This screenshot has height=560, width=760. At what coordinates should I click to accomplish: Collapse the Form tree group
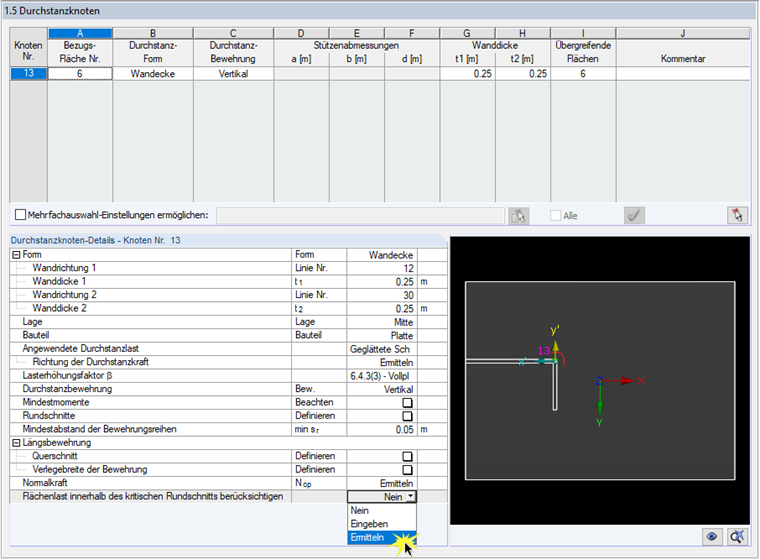tap(16, 255)
